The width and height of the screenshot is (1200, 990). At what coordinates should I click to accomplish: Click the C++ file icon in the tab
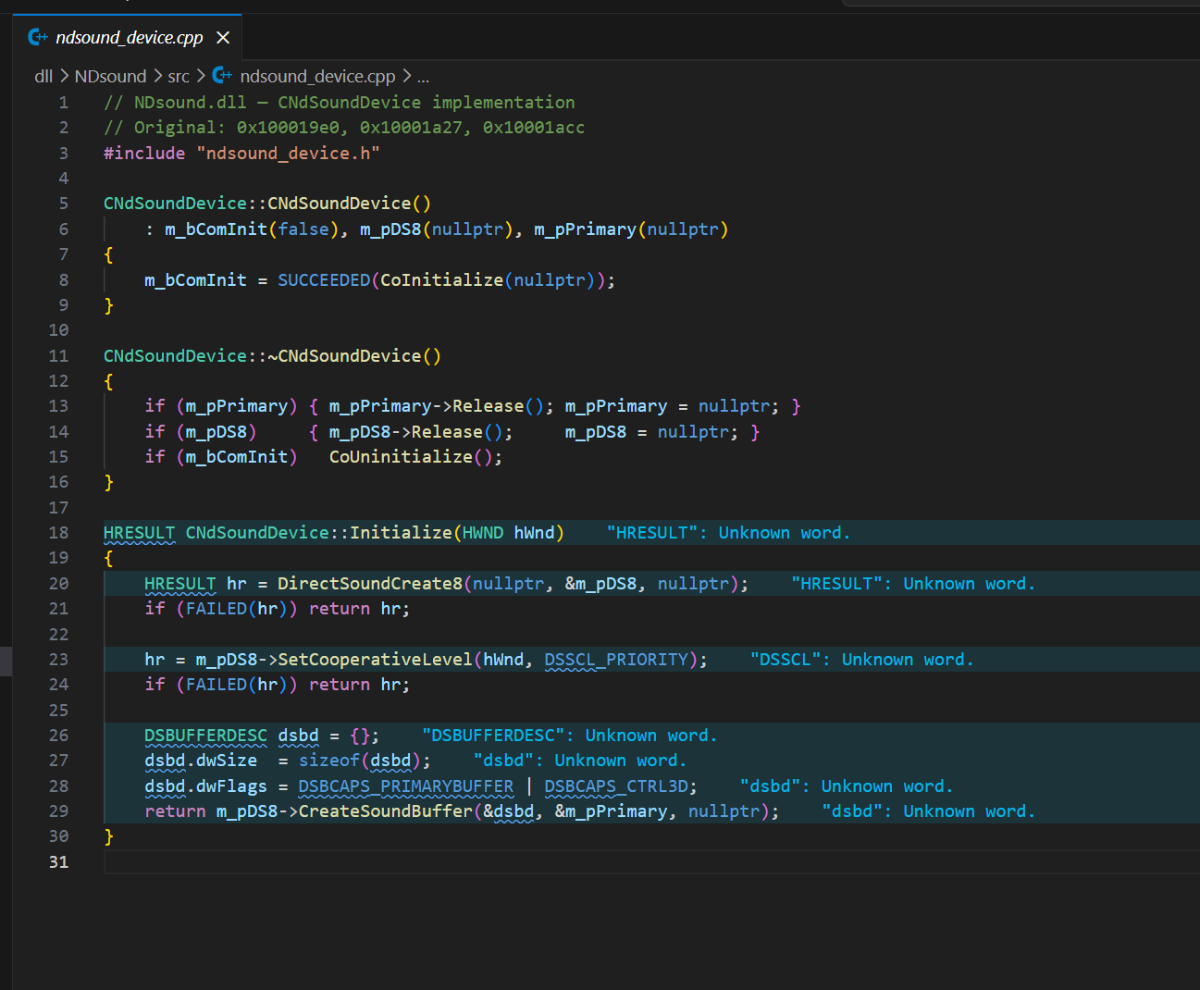pyautogui.click(x=39, y=38)
